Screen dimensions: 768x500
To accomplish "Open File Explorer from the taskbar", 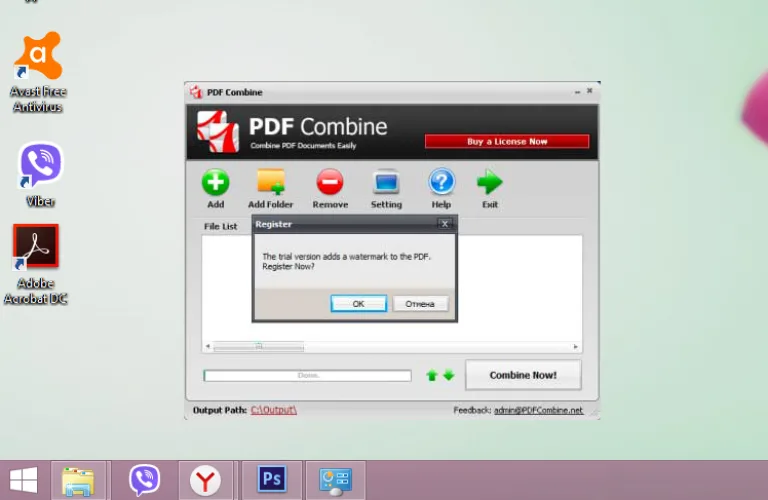I will pyautogui.click(x=78, y=480).
